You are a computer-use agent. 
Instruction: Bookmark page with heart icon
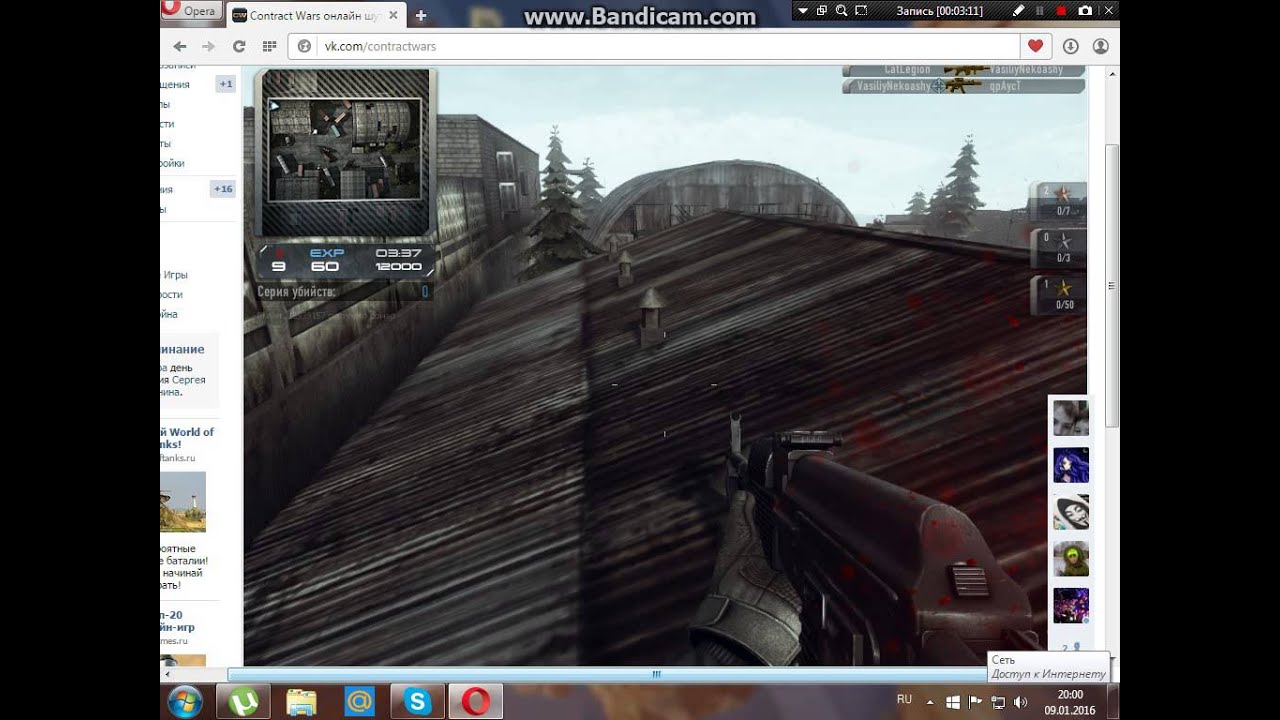pos(1035,46)
